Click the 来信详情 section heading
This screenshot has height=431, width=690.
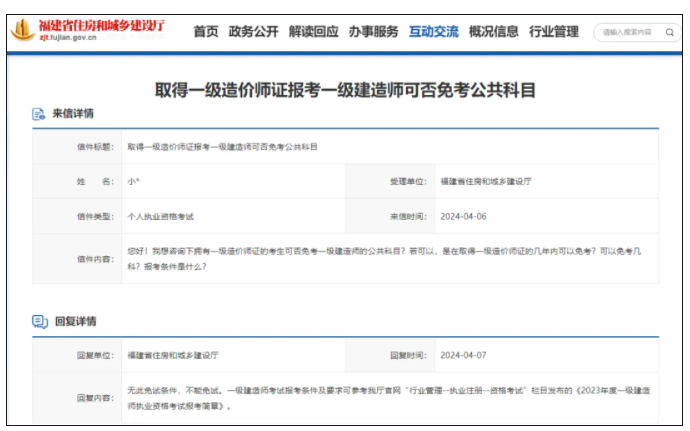tap(73, 114)
